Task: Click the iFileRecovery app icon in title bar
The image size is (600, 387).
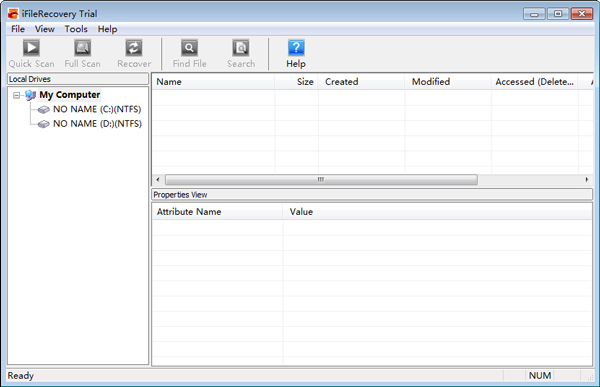Action: [13, 14]
